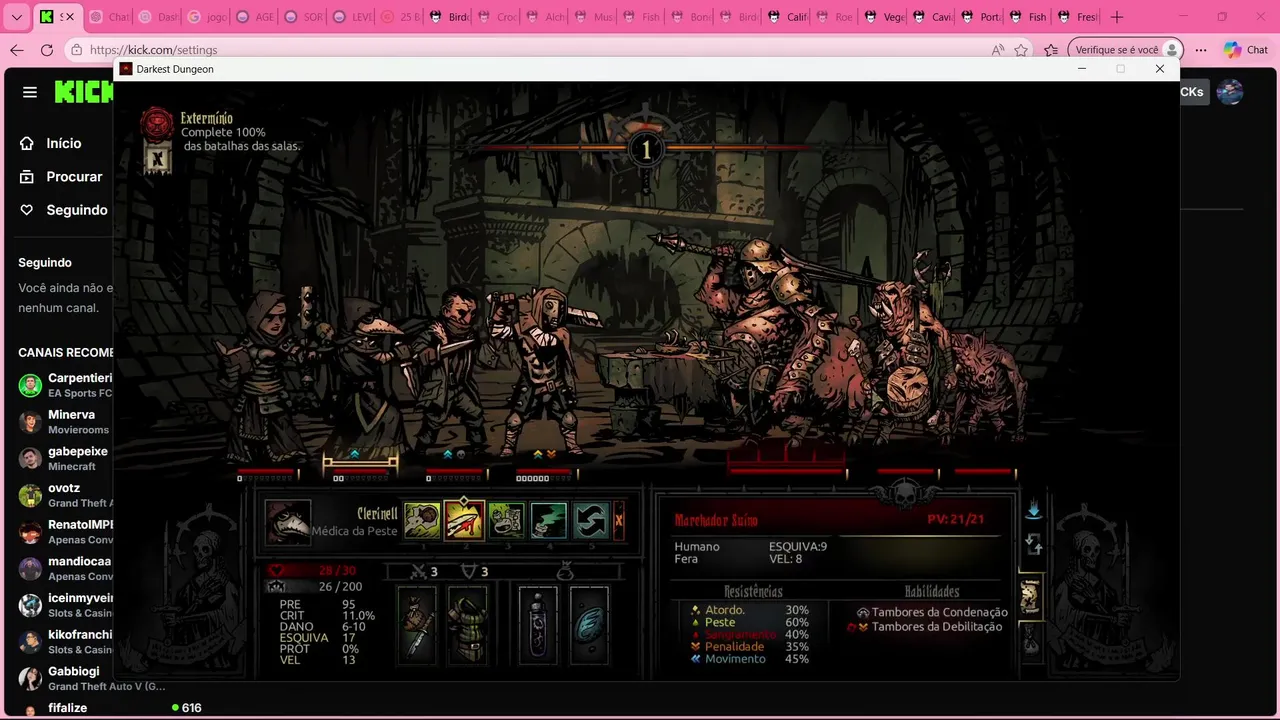The width and height of the screenshot is (1280, 720).
Task: Open mandiocaa recommended channel
Action: pos(65,568)
